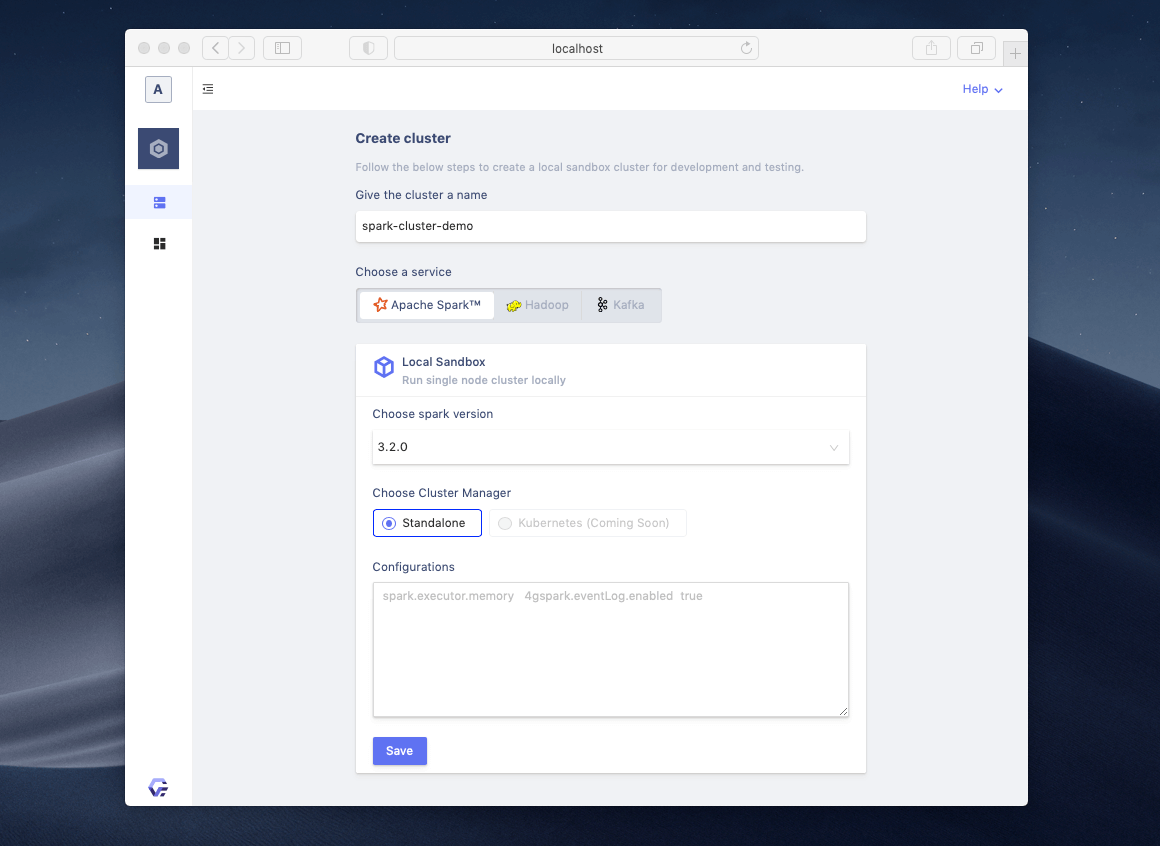This screenshot has width=1160, height=846.
Task: Open the dashboard grid icon in sidebar
Action: 159,243
